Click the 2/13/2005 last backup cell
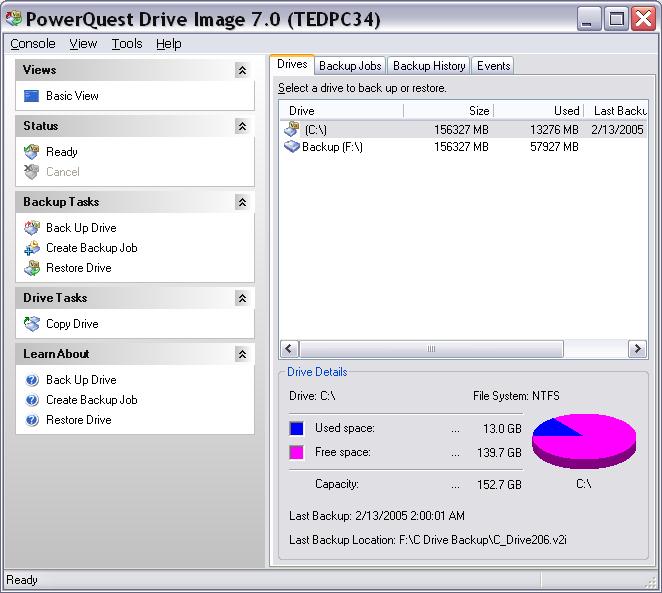 pos(617,130)
